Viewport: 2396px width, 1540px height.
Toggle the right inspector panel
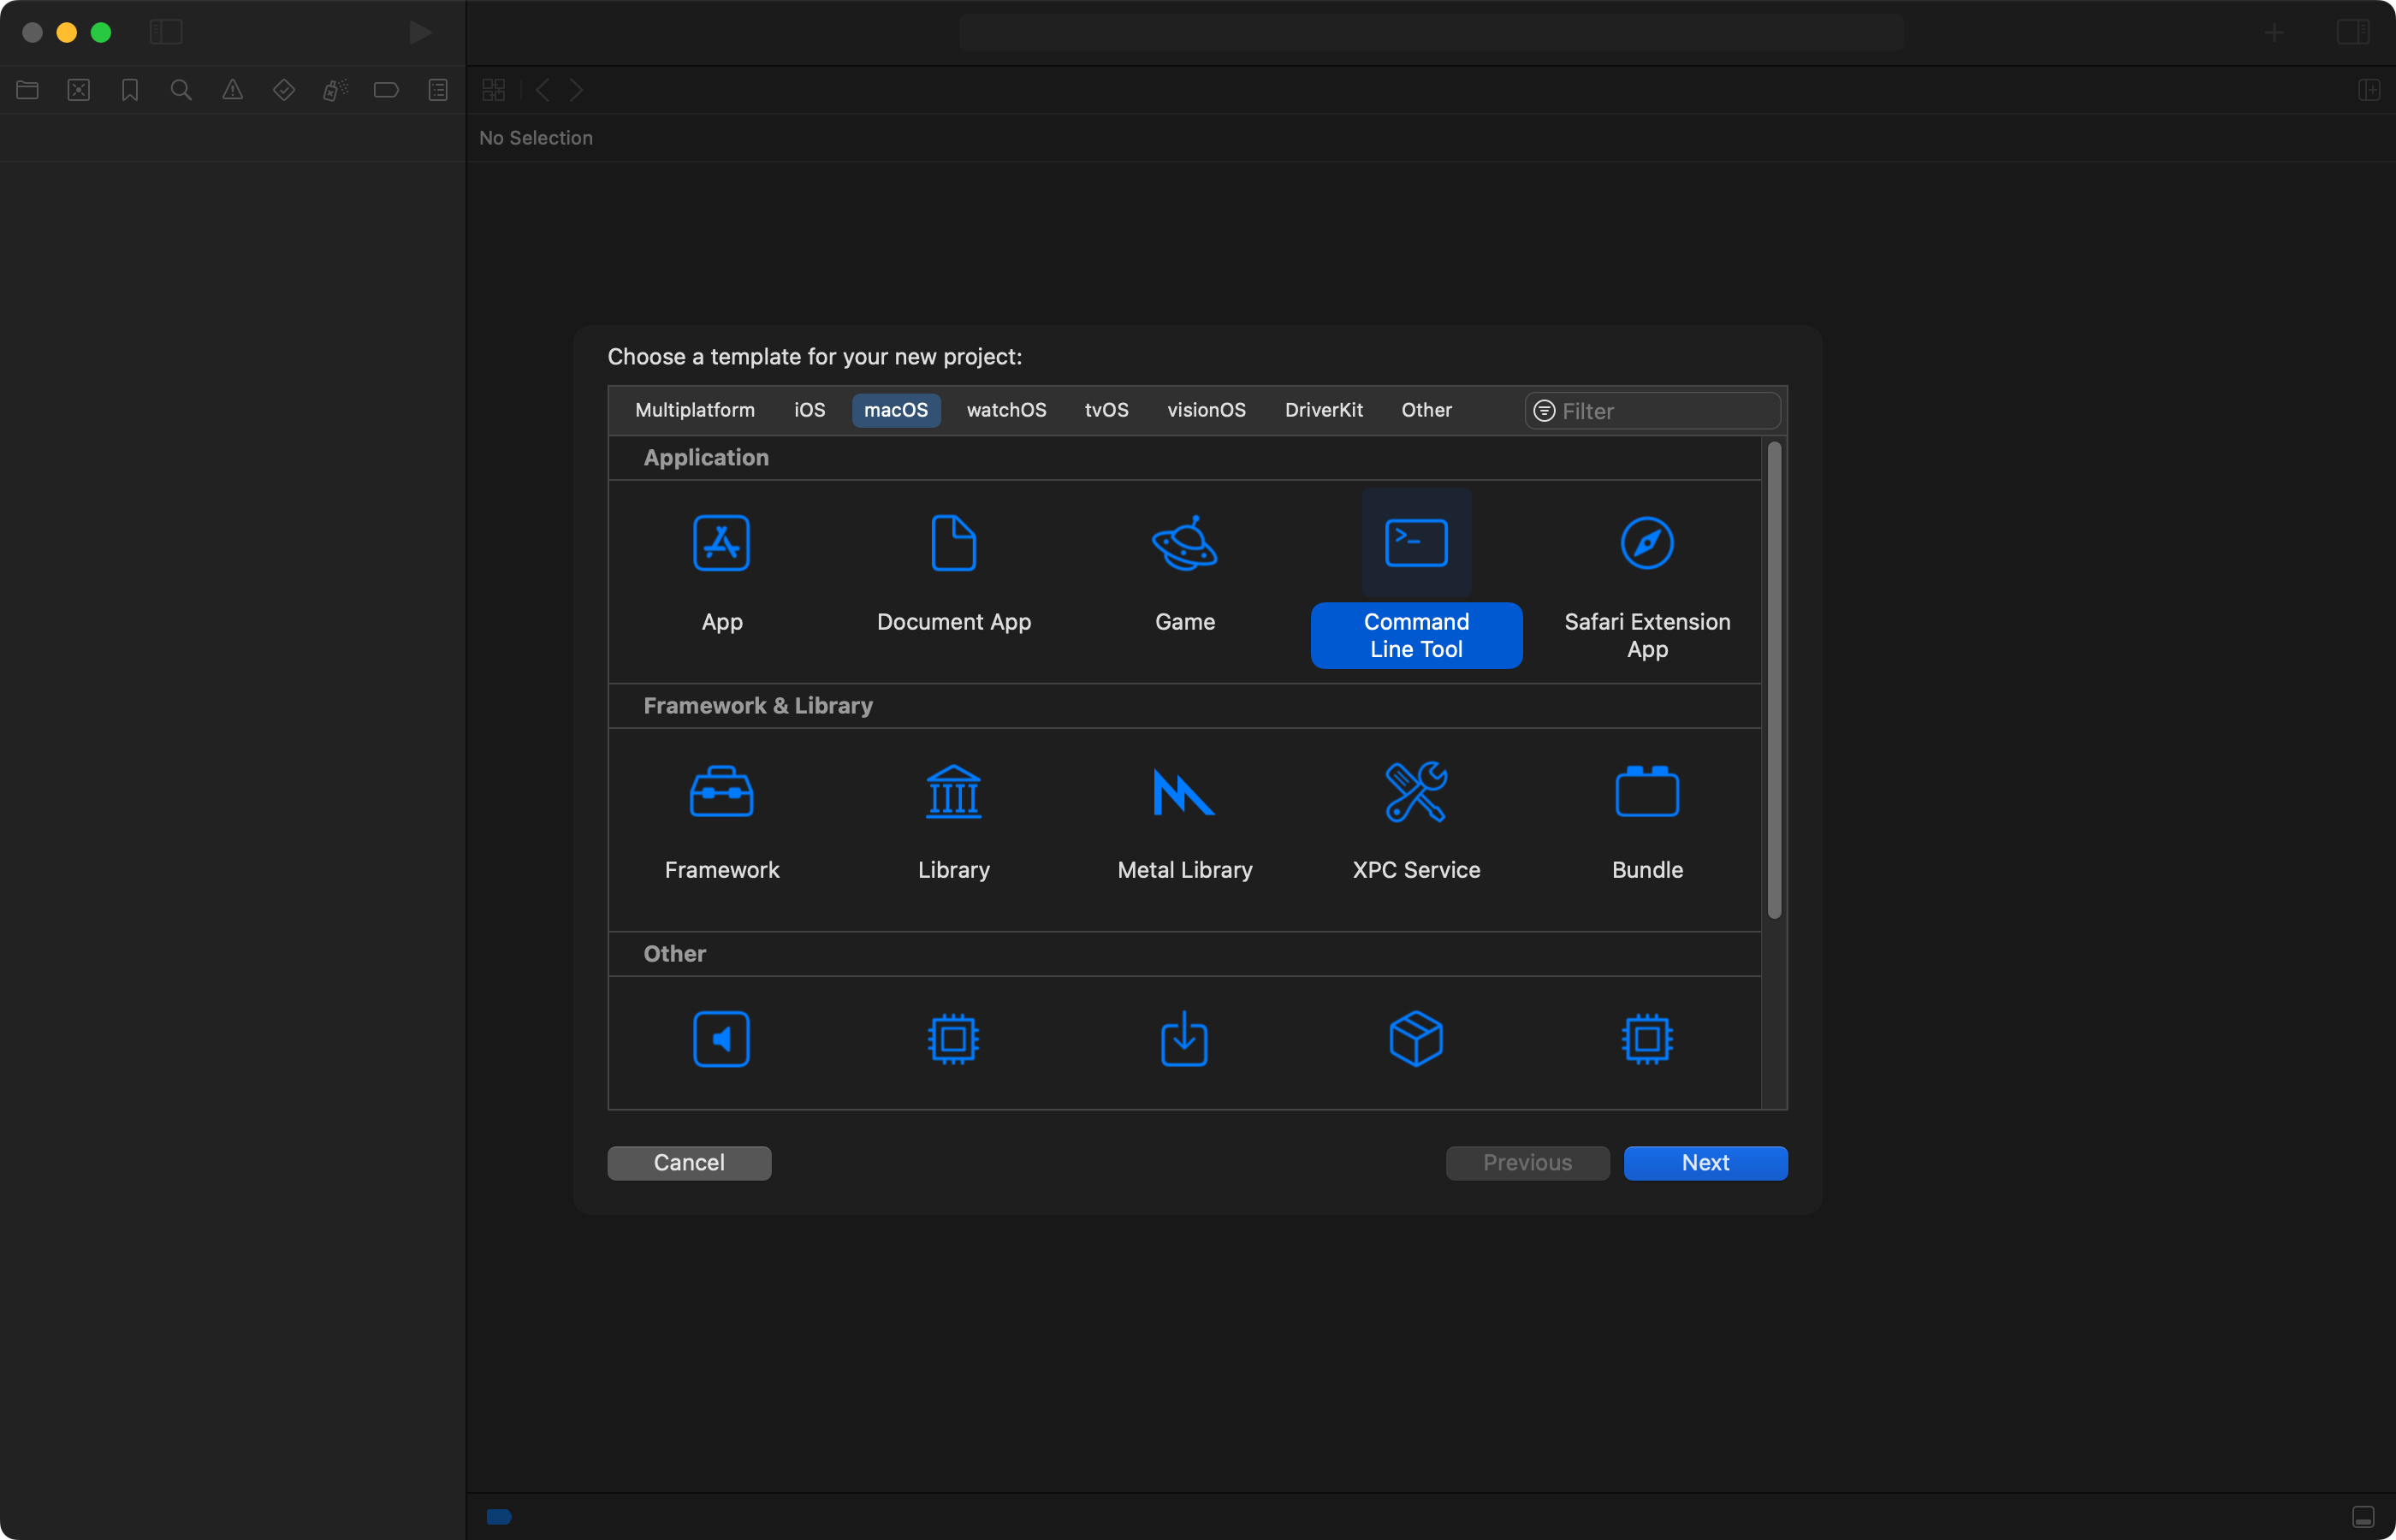[x=2352, y=32]
